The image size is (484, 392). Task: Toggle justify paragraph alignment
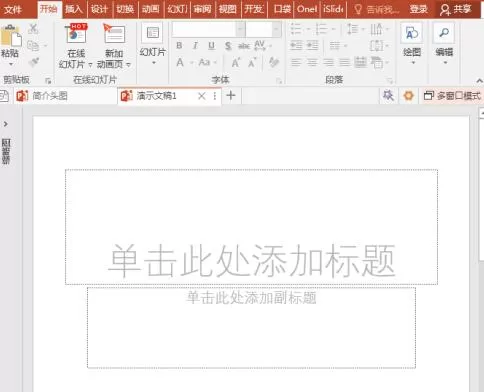coord(344,62)
